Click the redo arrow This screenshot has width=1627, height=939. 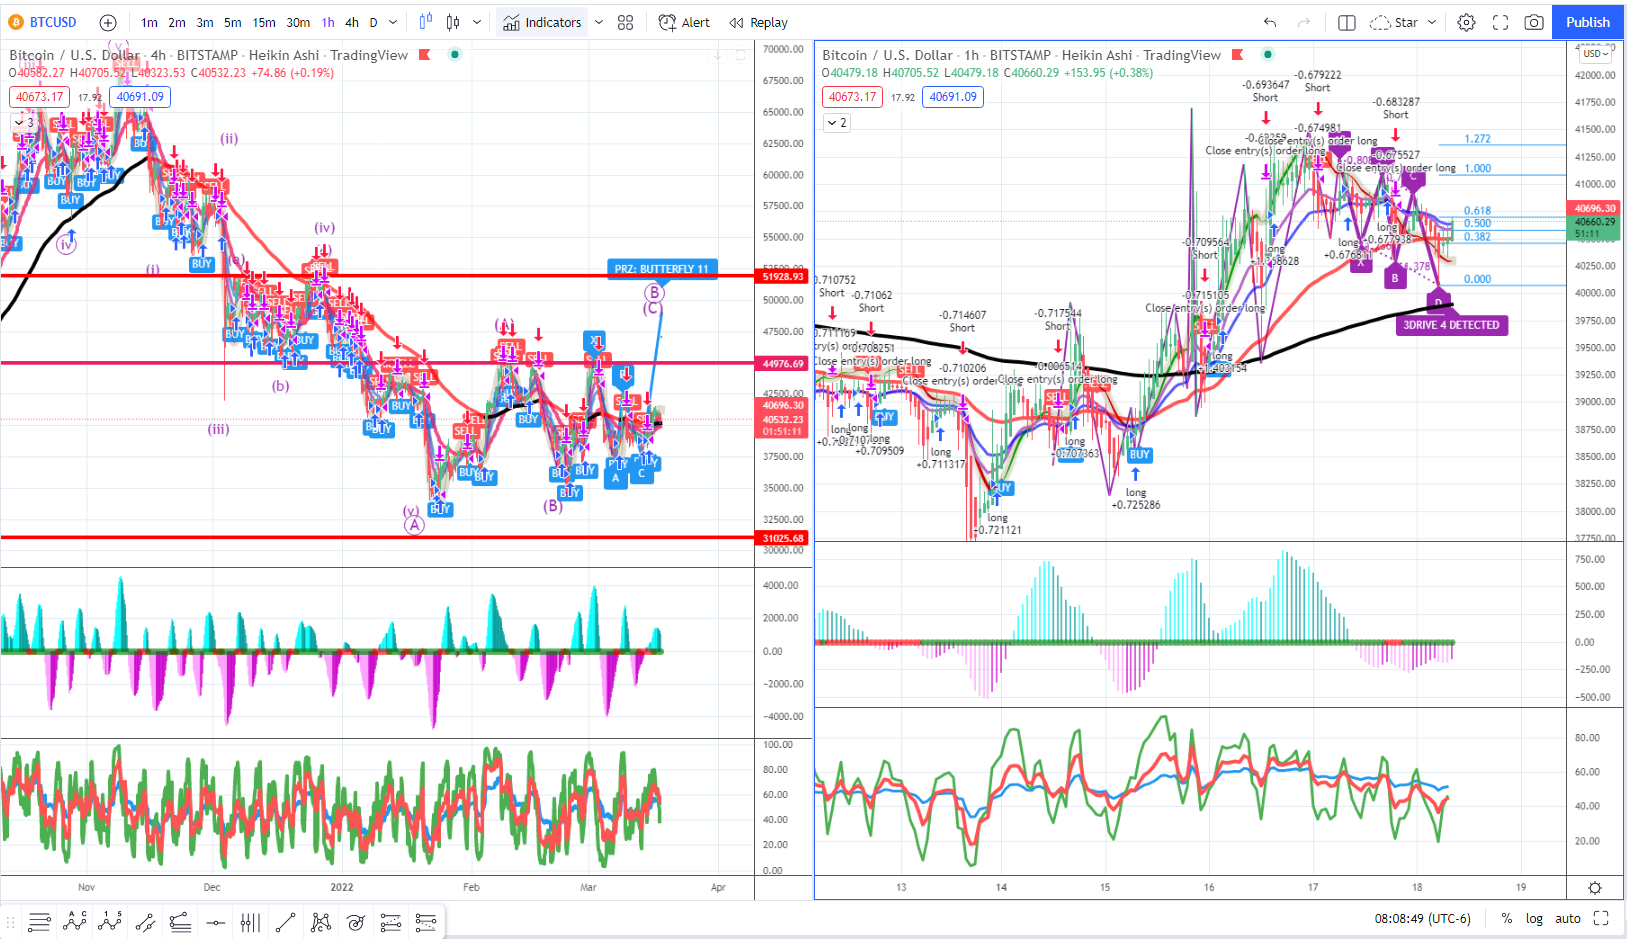1304,22
